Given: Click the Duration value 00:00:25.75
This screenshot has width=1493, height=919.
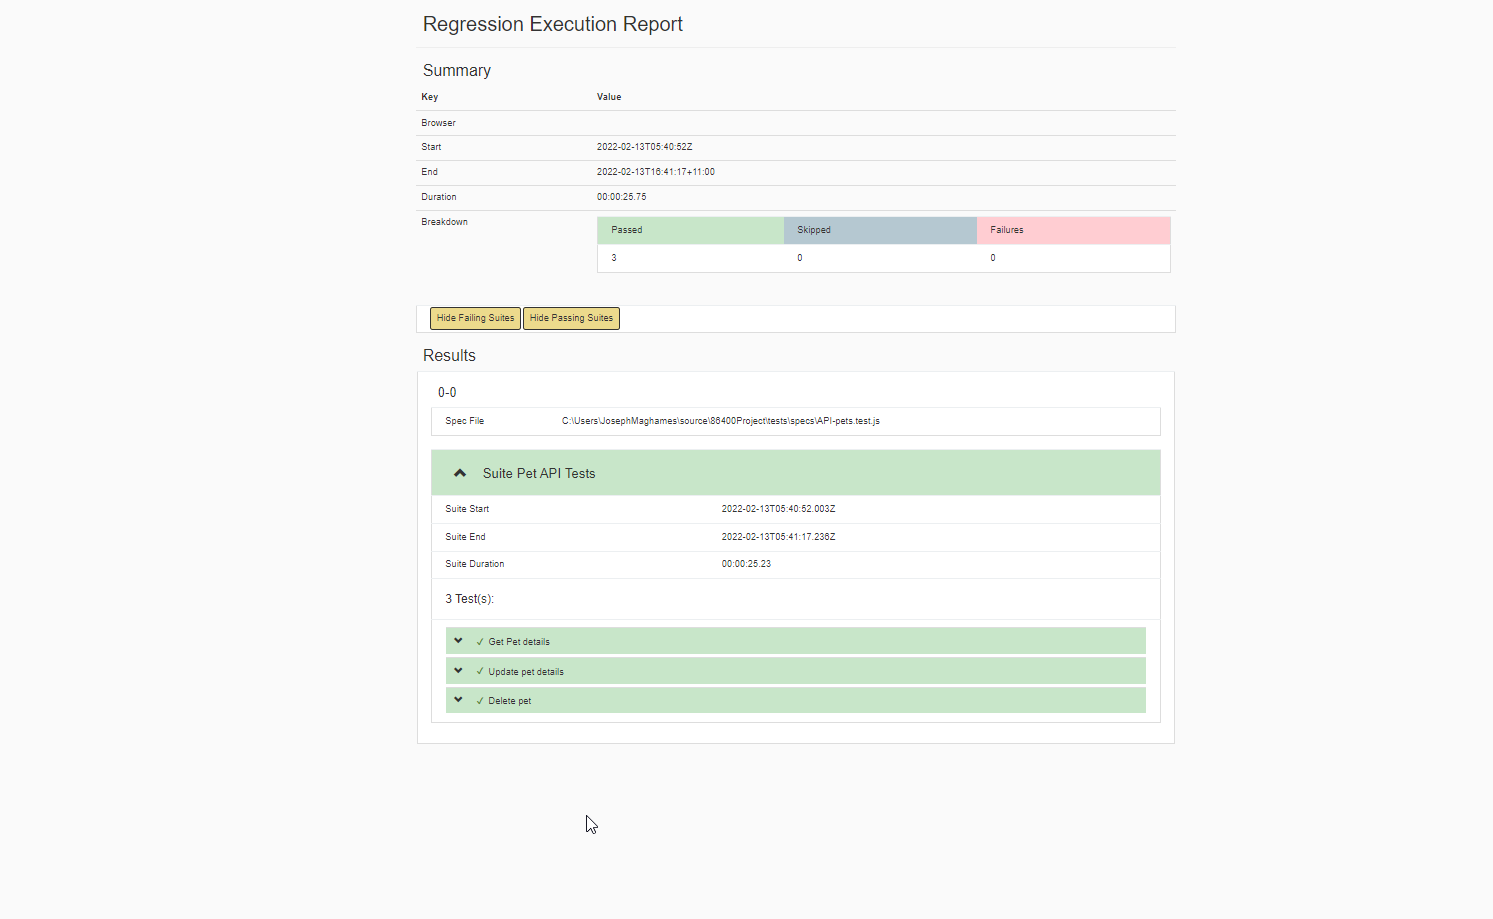Looking at the screenshot, I should pos(622,197).
